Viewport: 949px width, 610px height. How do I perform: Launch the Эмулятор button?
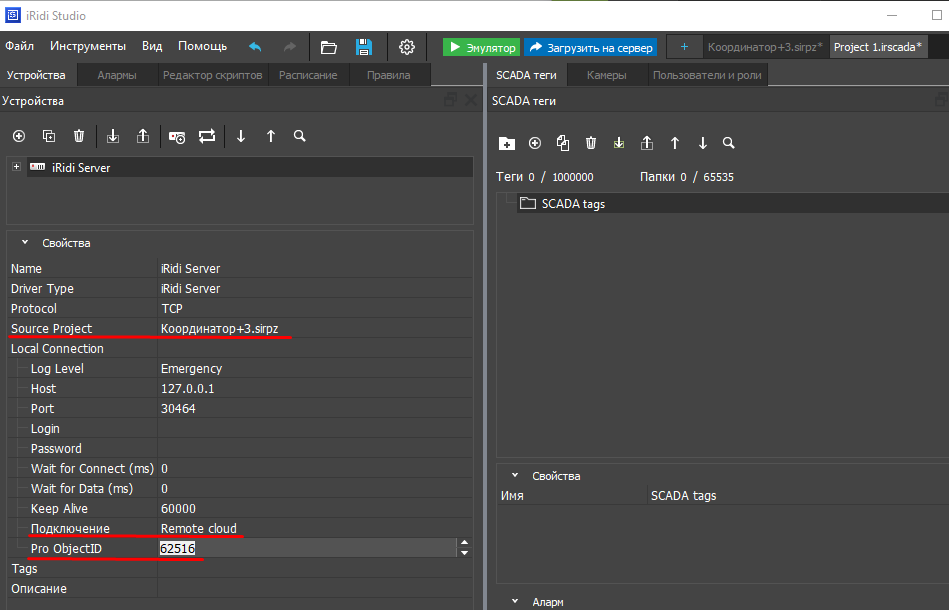(481, 47)
